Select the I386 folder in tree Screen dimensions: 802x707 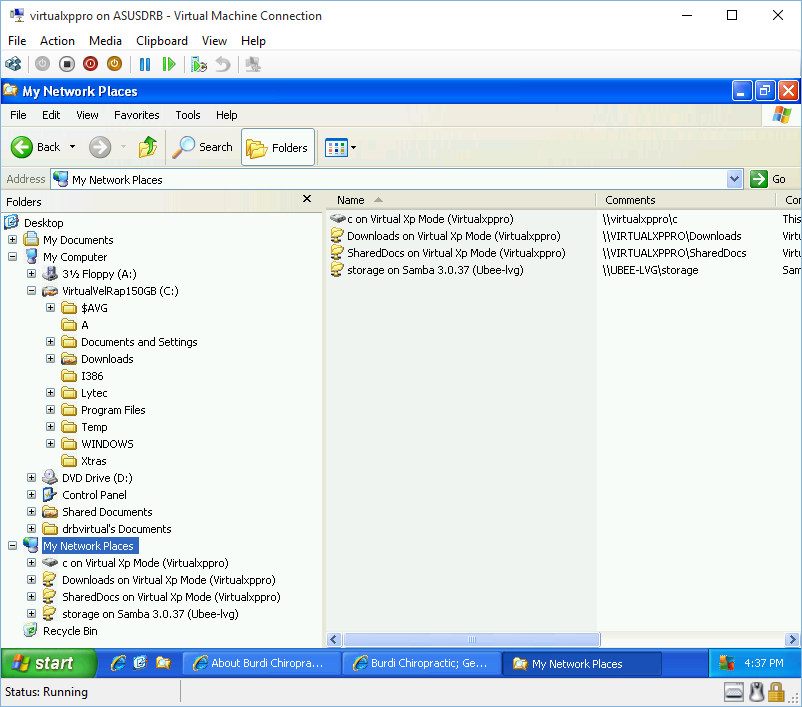[92, 376]
